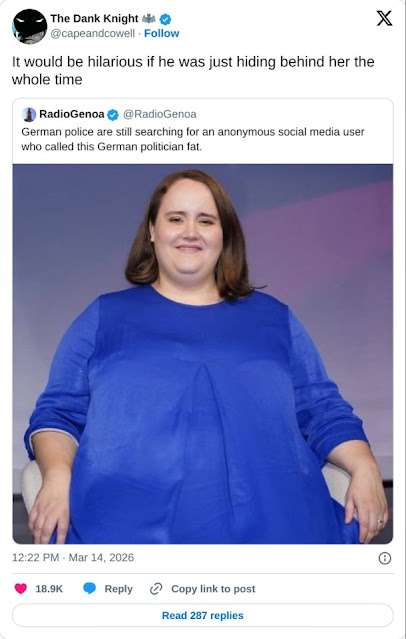Viewport: 406px width, 639px height.
Task: Click the Reply text label
Action: pos(118,589)
